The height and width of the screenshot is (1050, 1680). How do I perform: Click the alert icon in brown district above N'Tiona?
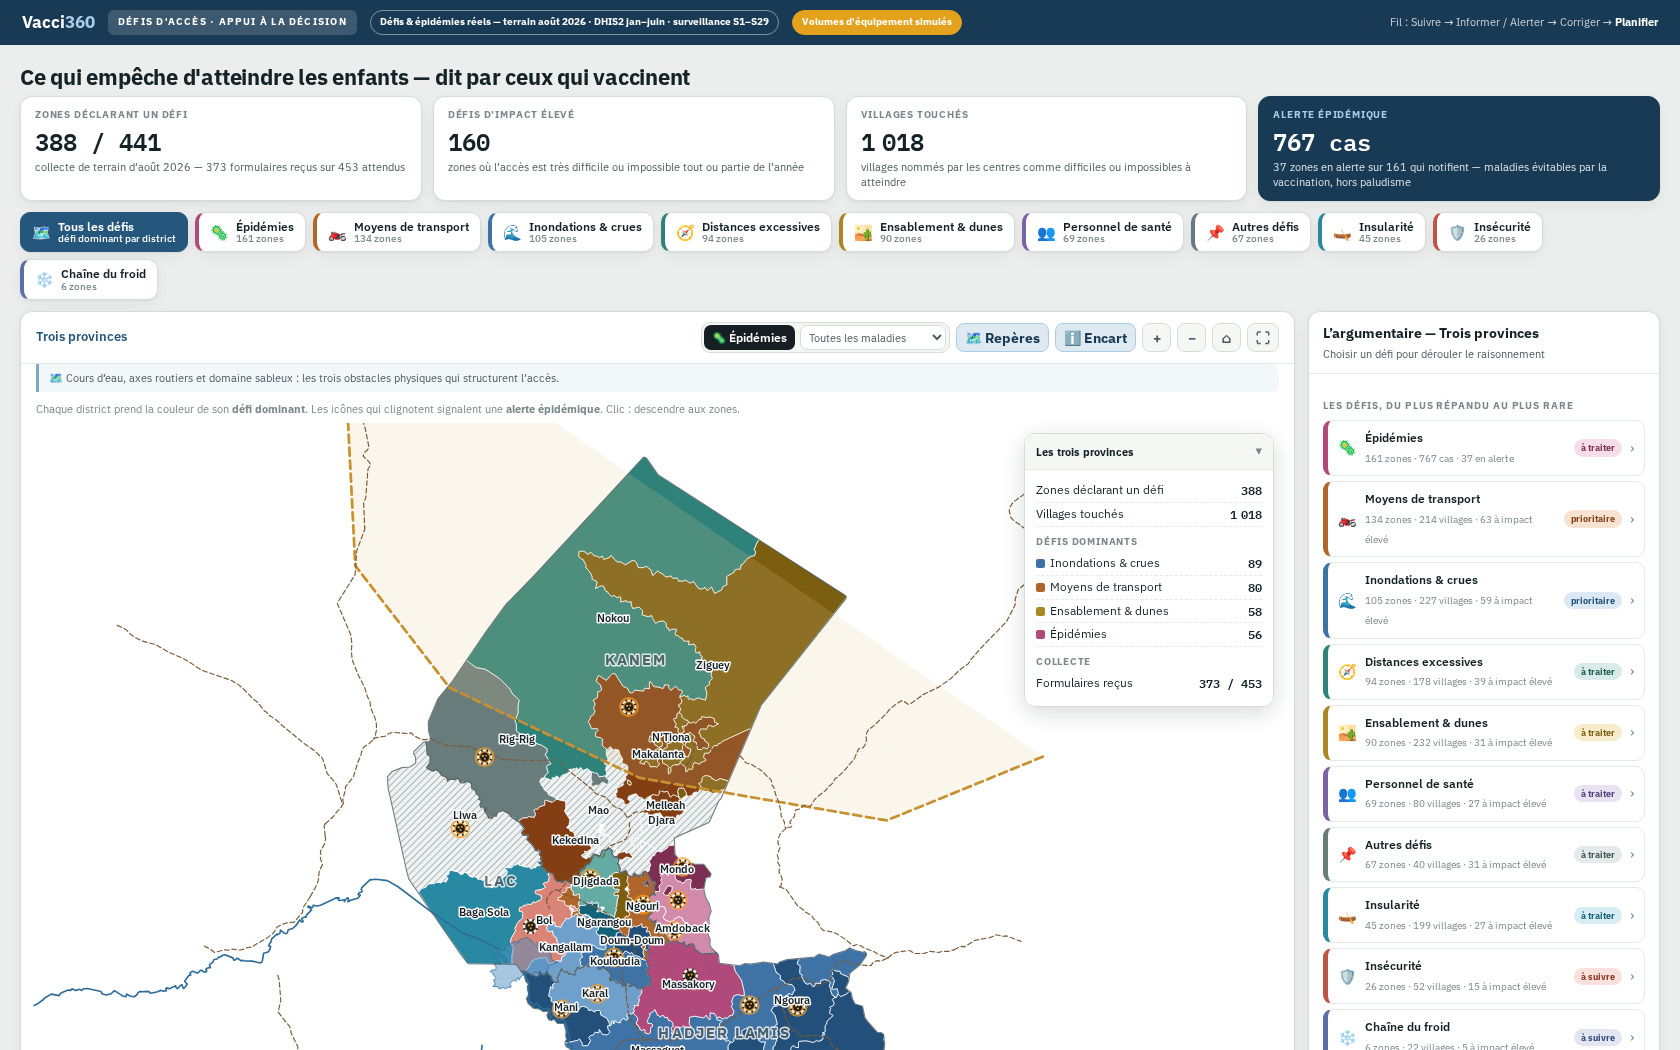628,707
